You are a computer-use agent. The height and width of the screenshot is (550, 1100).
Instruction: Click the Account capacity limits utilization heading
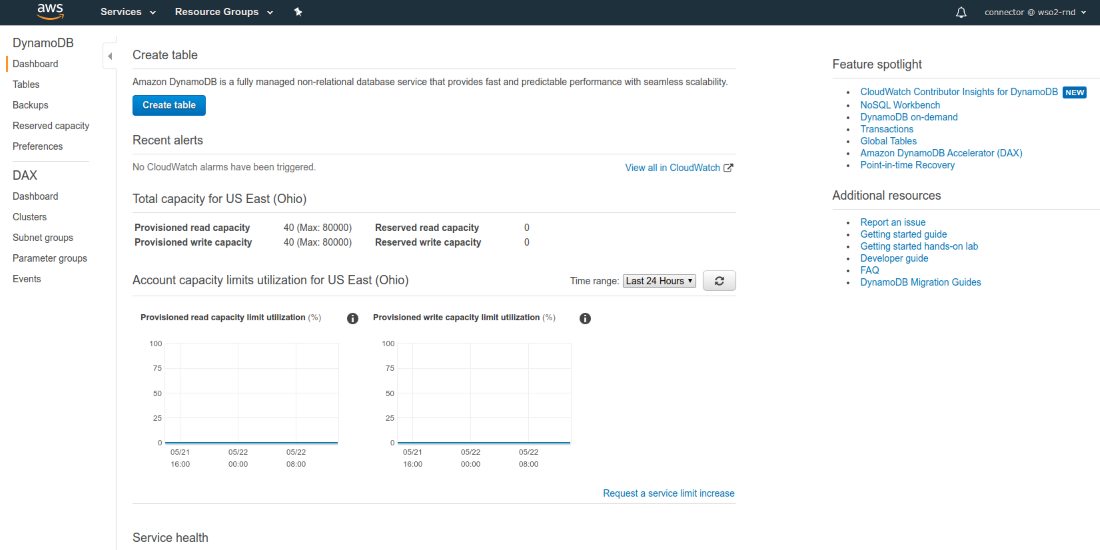coord(271,280)
